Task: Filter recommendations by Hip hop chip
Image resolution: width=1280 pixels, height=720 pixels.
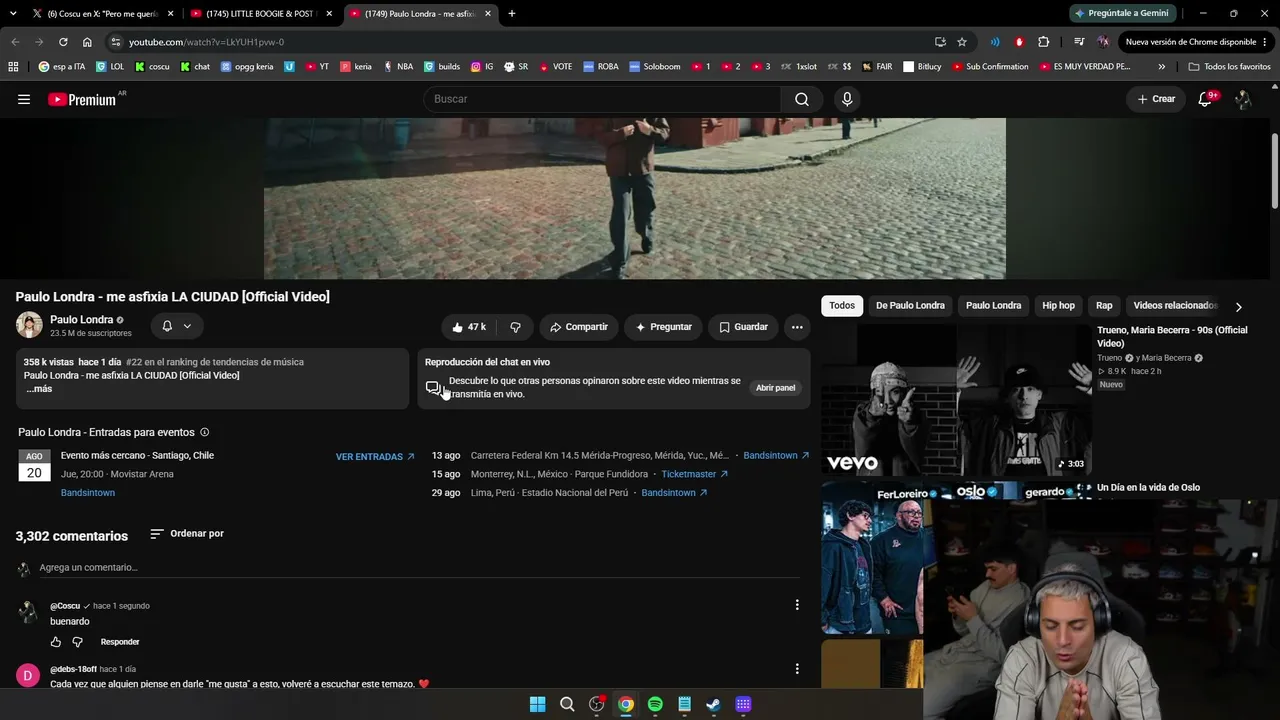Action: [1058, 306]
